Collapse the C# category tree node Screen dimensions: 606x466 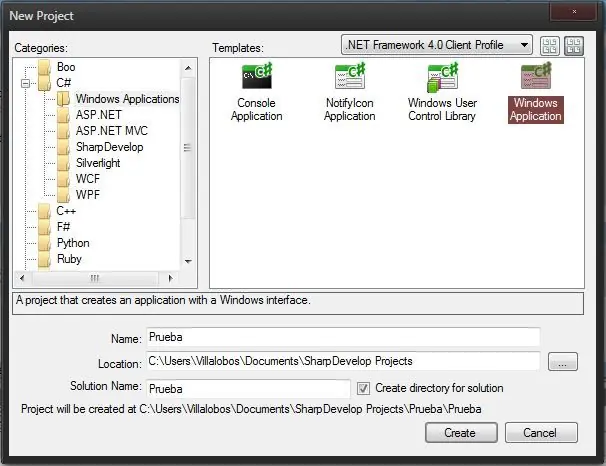pos(26,83)
